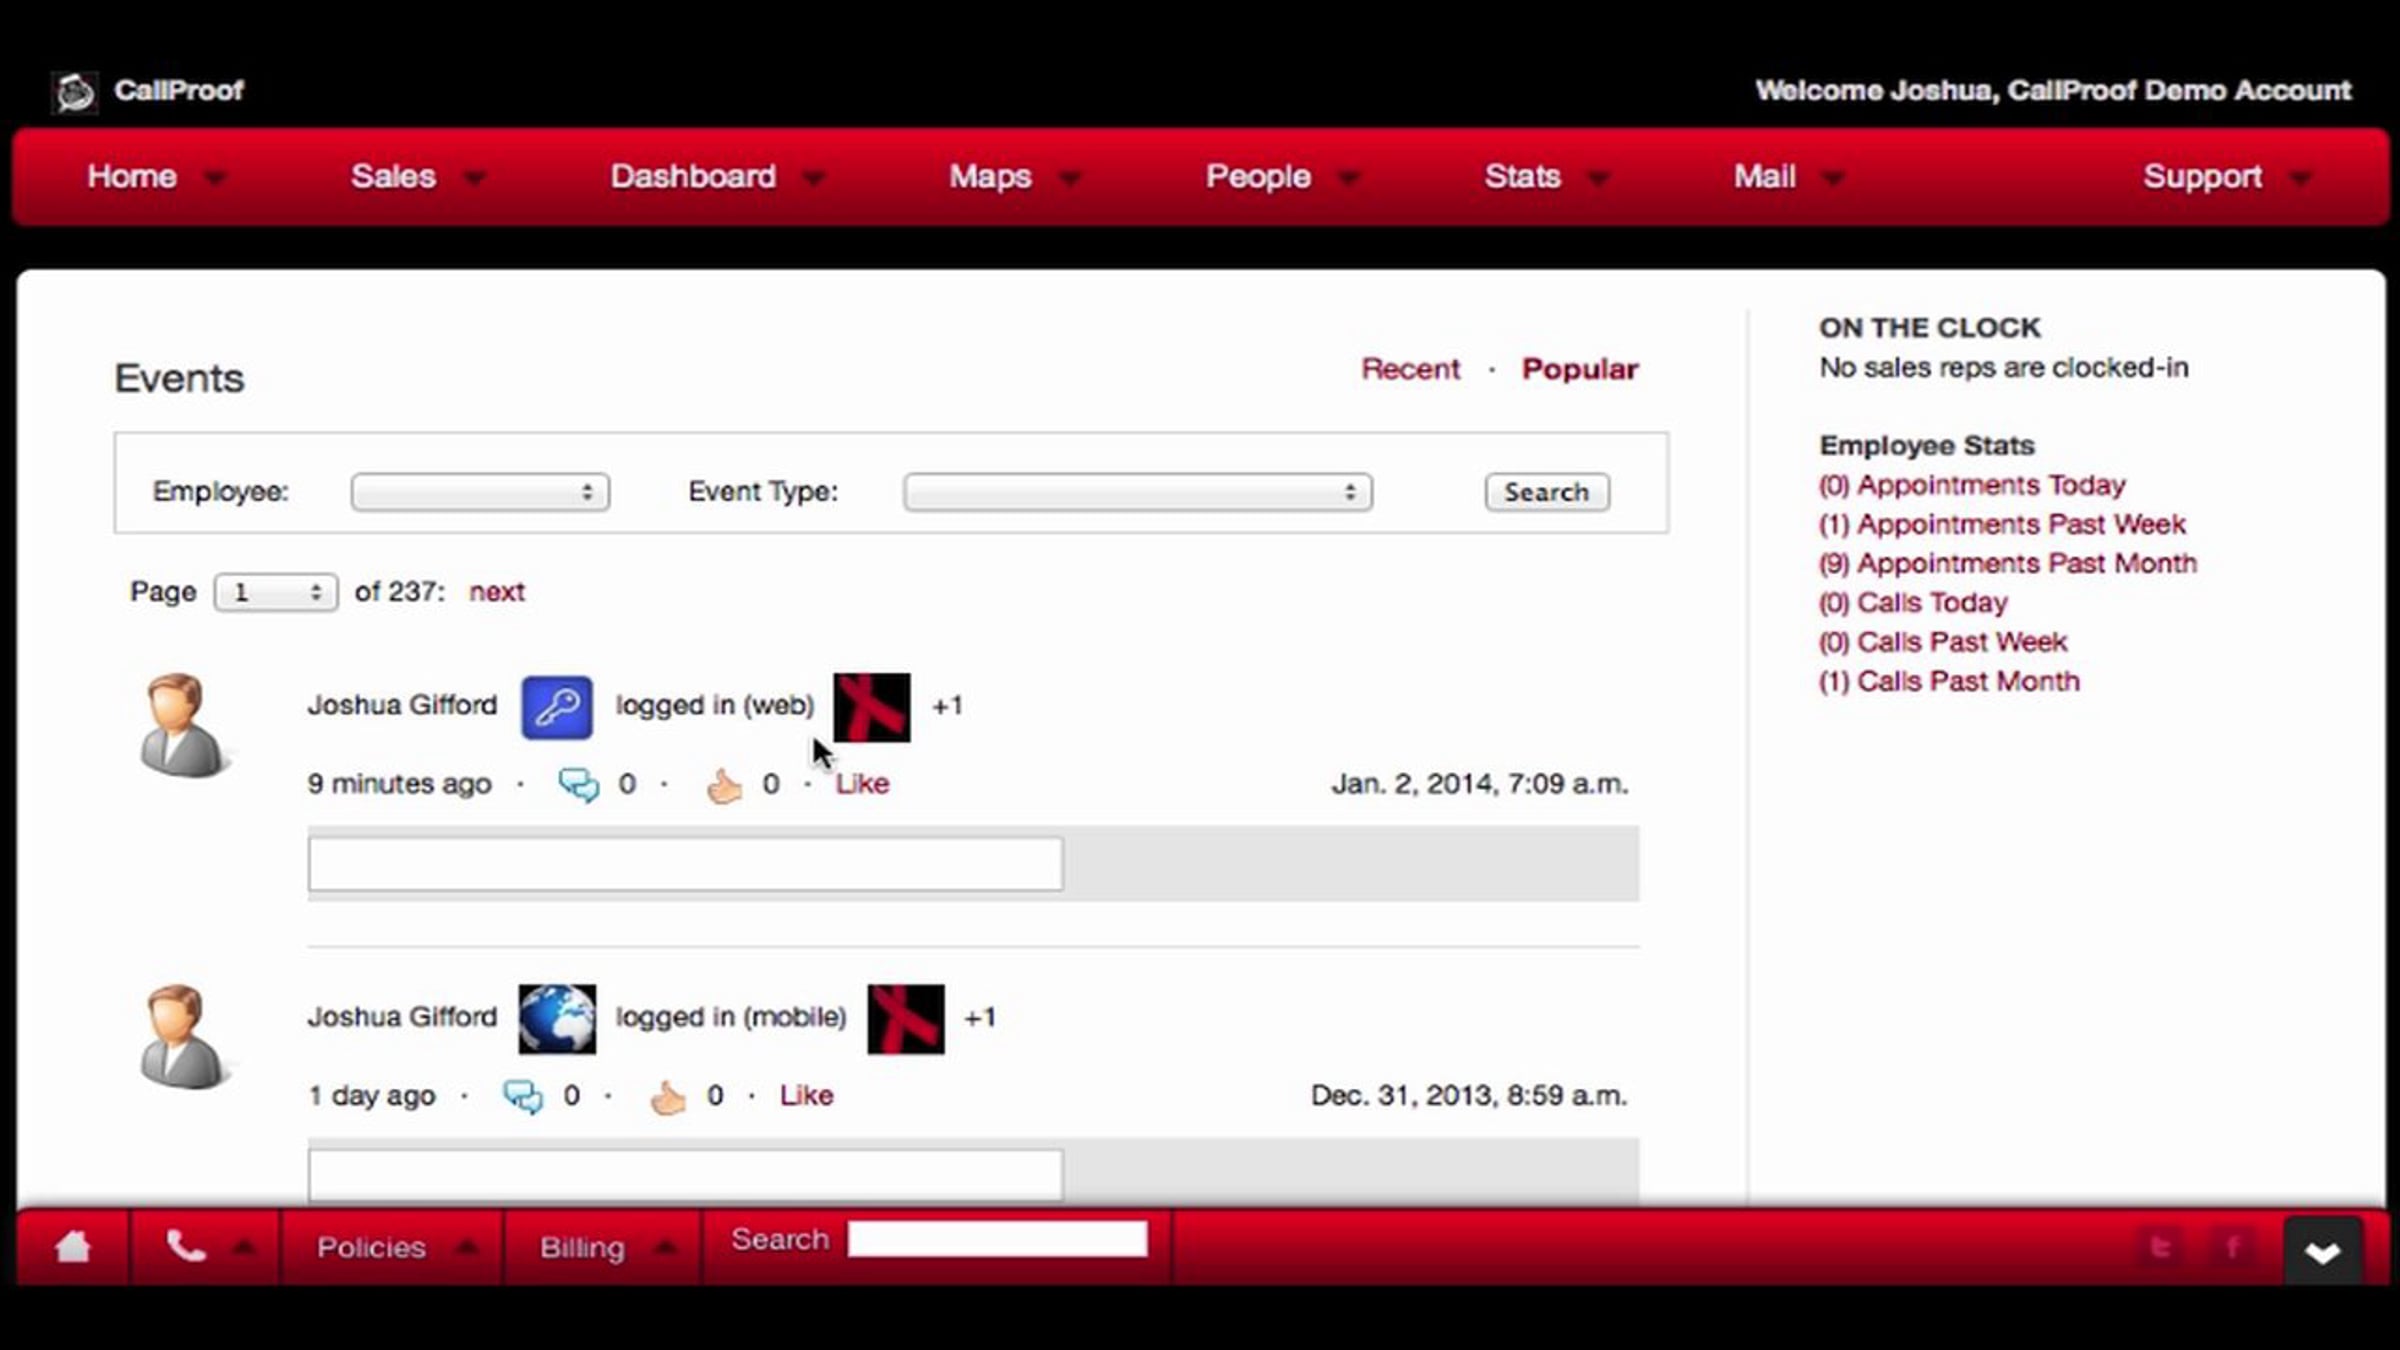Viewport: 2400px width, 1350px height.
Task: Open (1) Appointments Past Week link
Action: [2002, 524]
